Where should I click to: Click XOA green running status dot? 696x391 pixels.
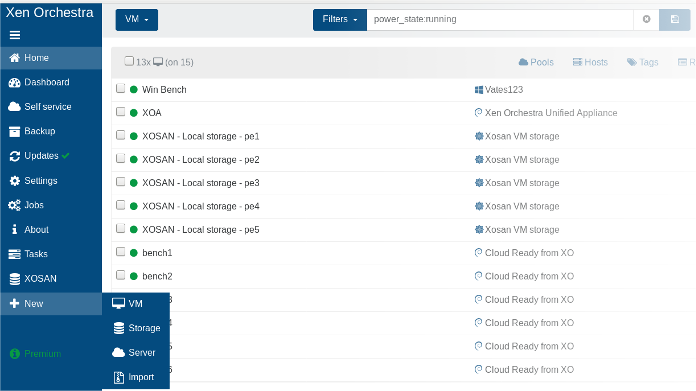(134, 113)
